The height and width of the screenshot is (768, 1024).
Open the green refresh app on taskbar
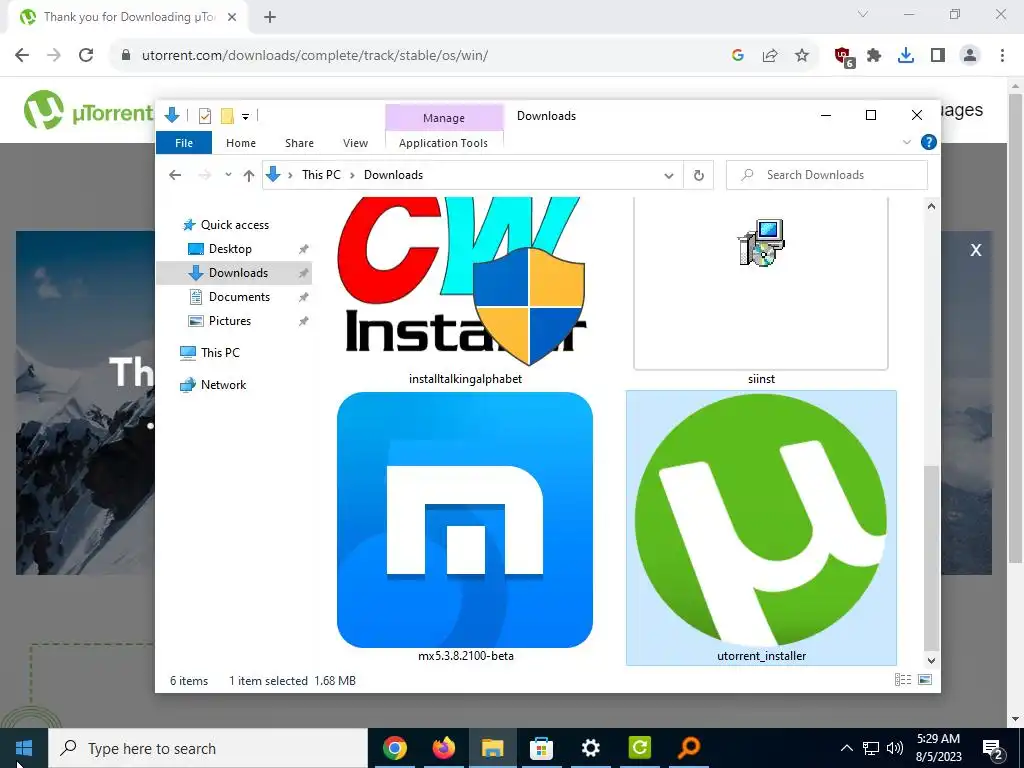tap(639, 748)
